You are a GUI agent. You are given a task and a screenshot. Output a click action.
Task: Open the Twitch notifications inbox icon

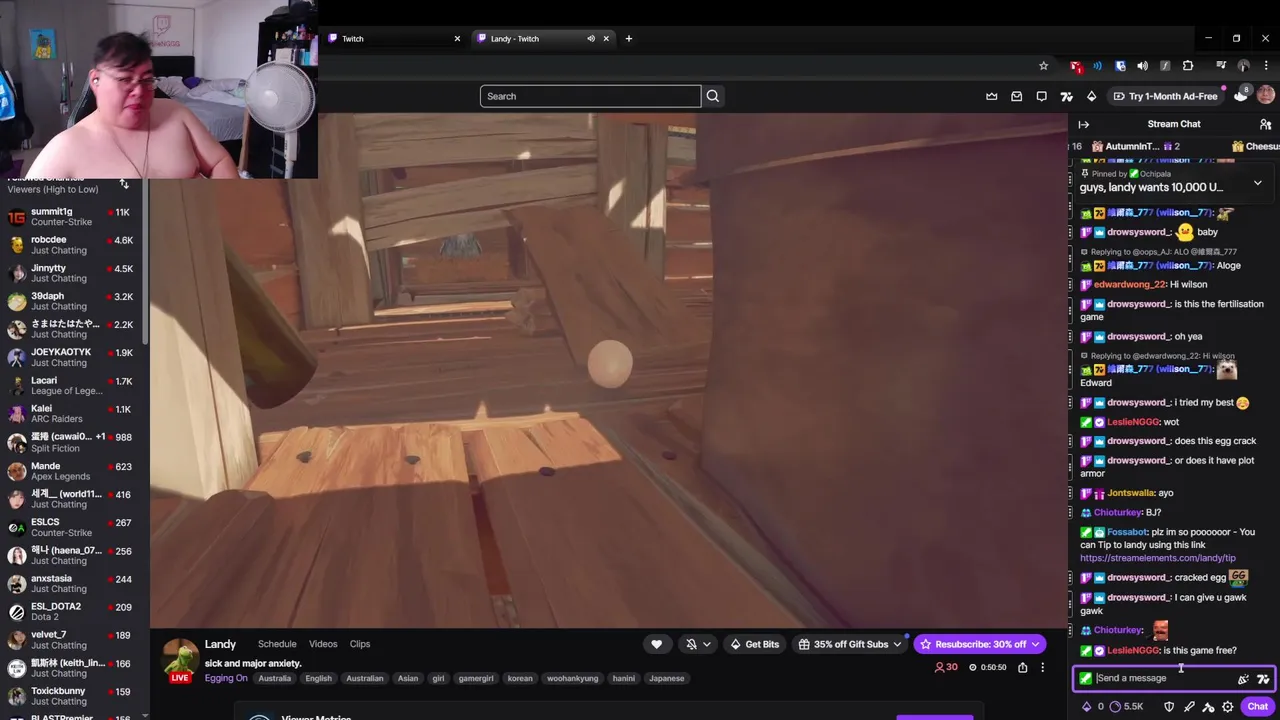coord(1017,96)
